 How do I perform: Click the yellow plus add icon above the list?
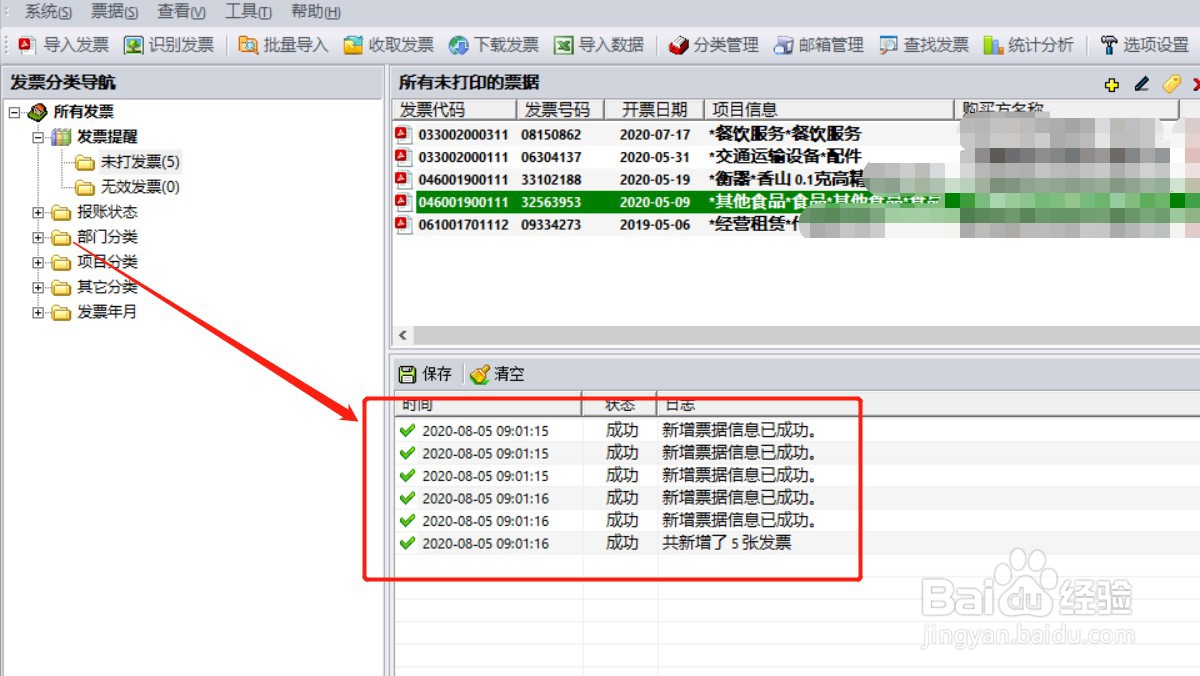click(x=1113, y=86)
